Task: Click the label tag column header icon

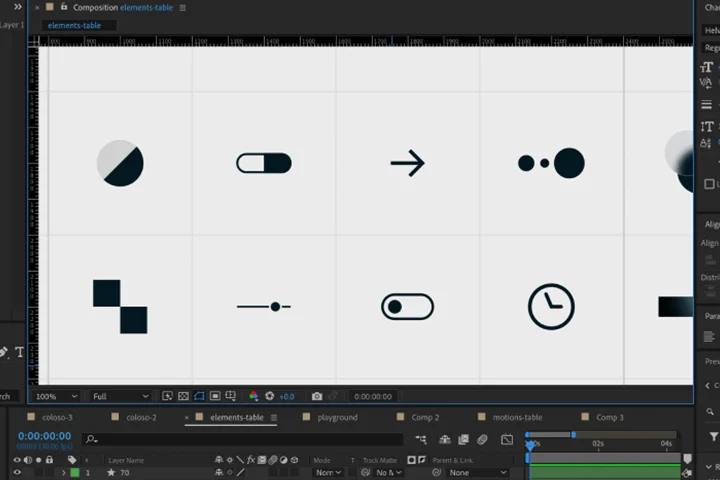Action: pyautogui.click(x=72, y=460)
